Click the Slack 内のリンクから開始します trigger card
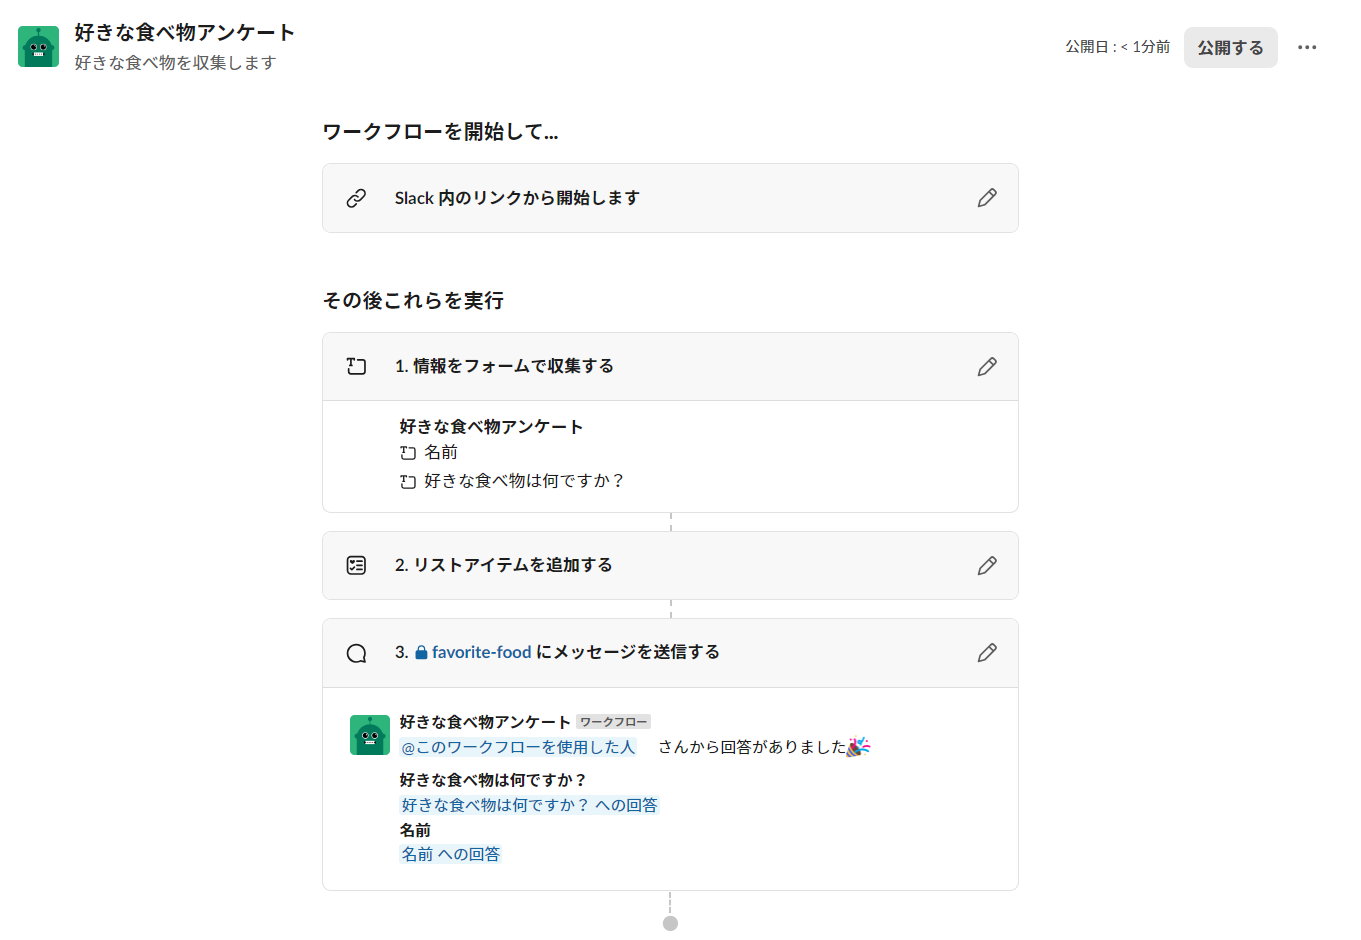This screenshot has height=940, width=1361. coord(670,198)
